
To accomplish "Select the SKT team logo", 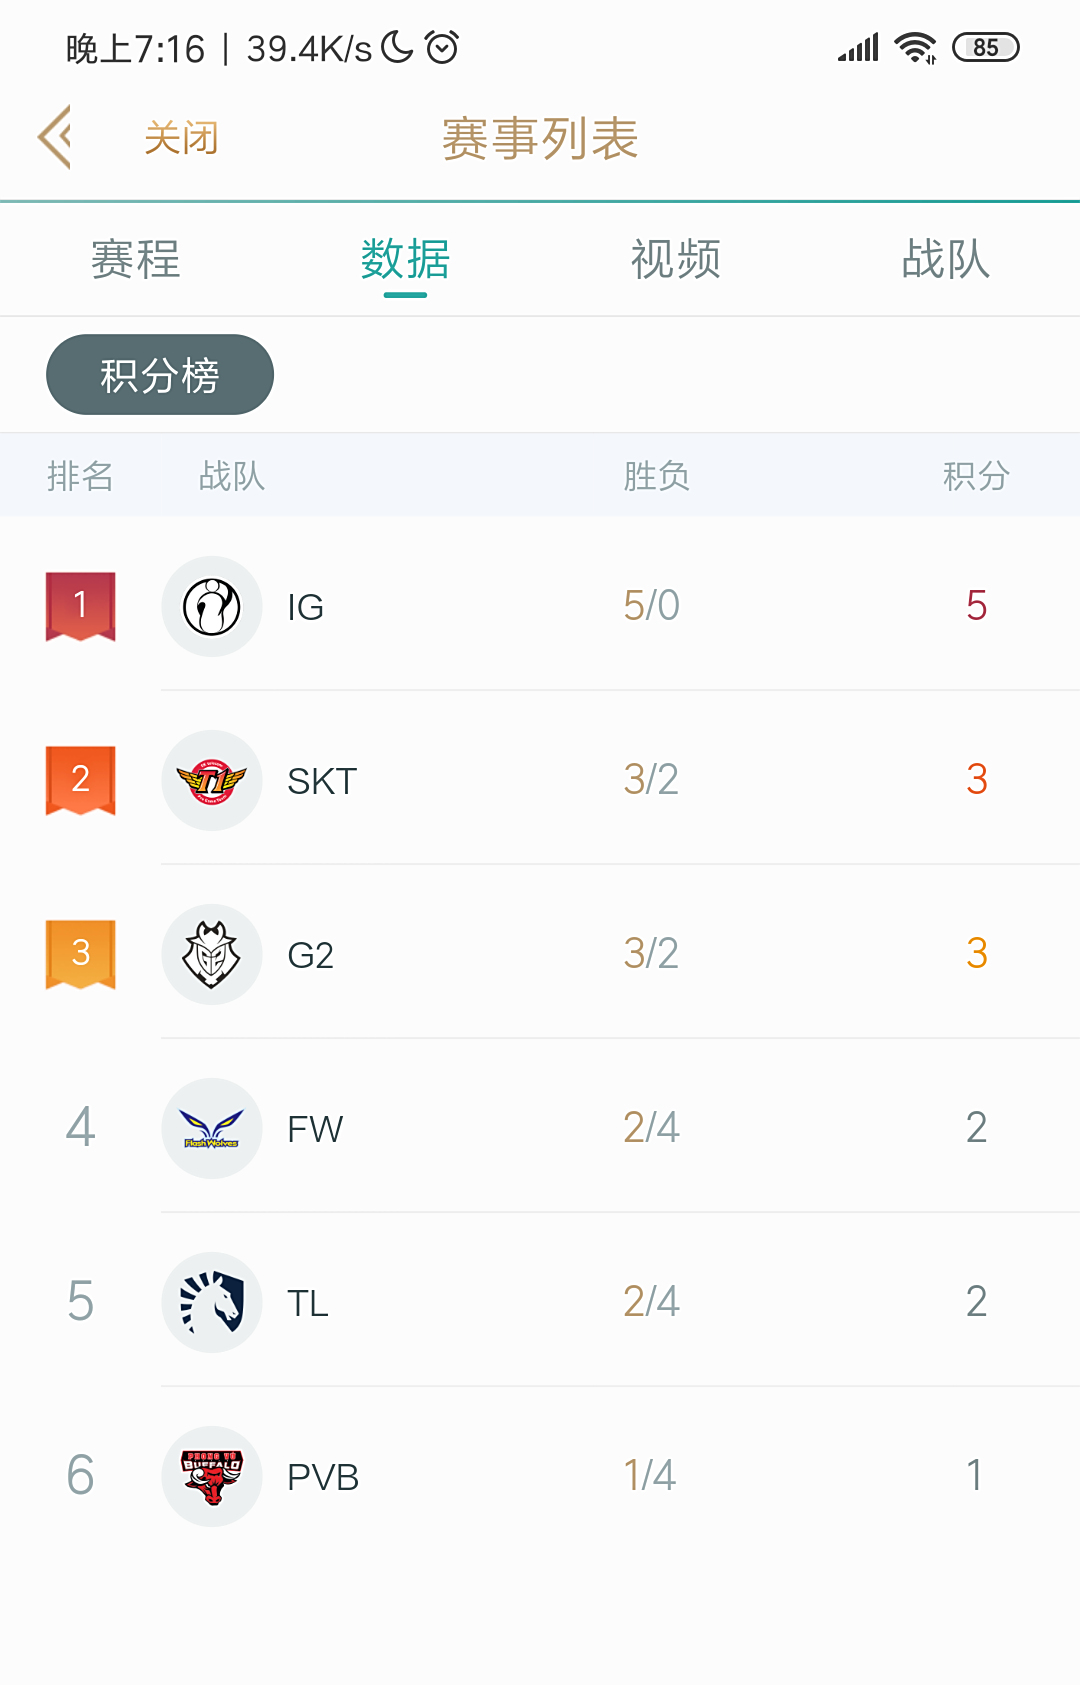I will click(x=212, y=780).
